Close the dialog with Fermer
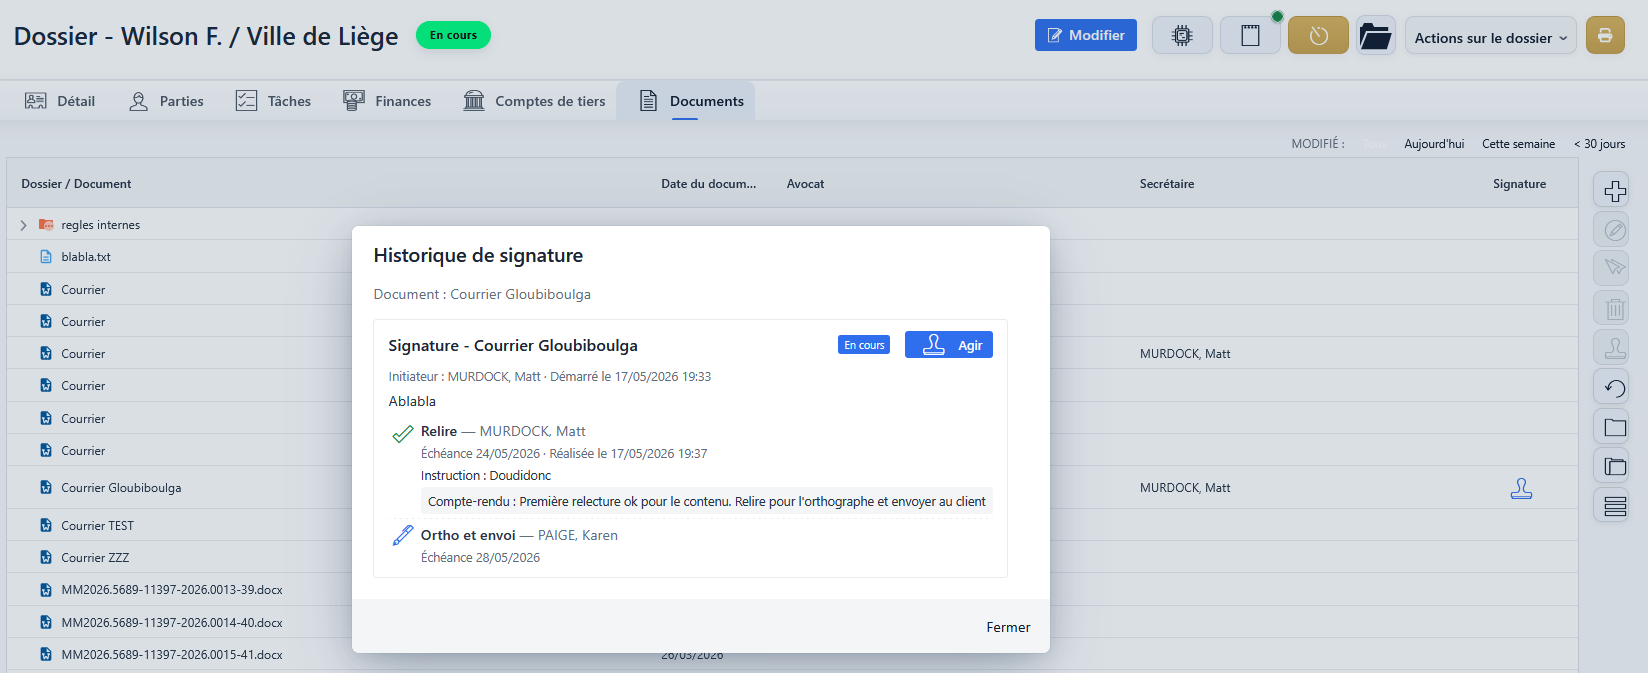Image resolution: width=1648 pixels, height=673 pixels. point(1008,627)
